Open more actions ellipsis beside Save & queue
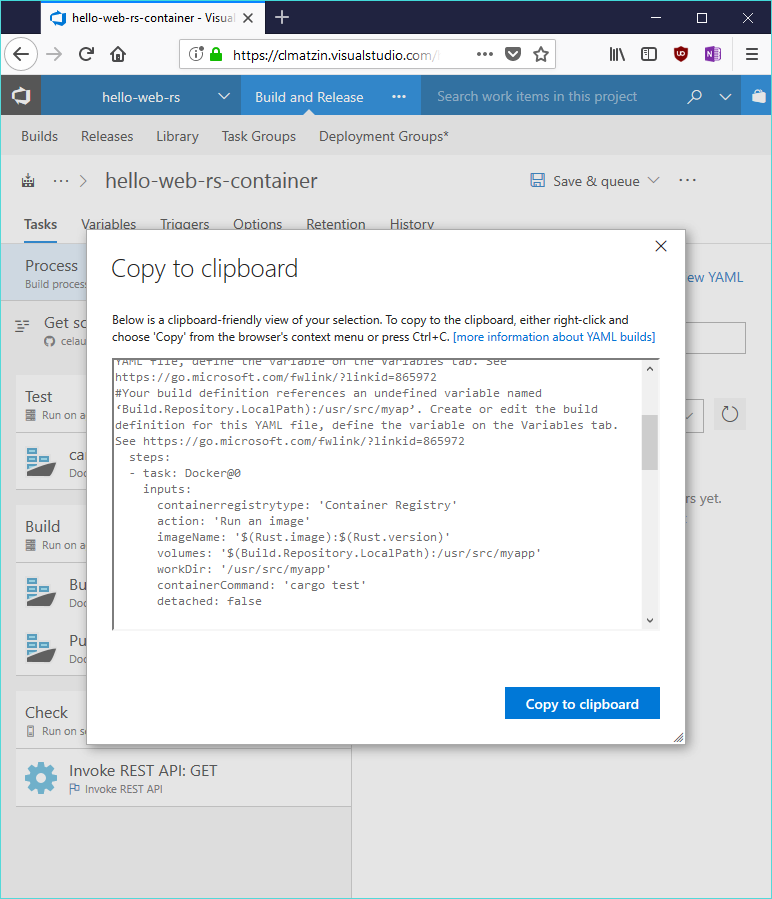772x899 pixels. click(687, 181)
